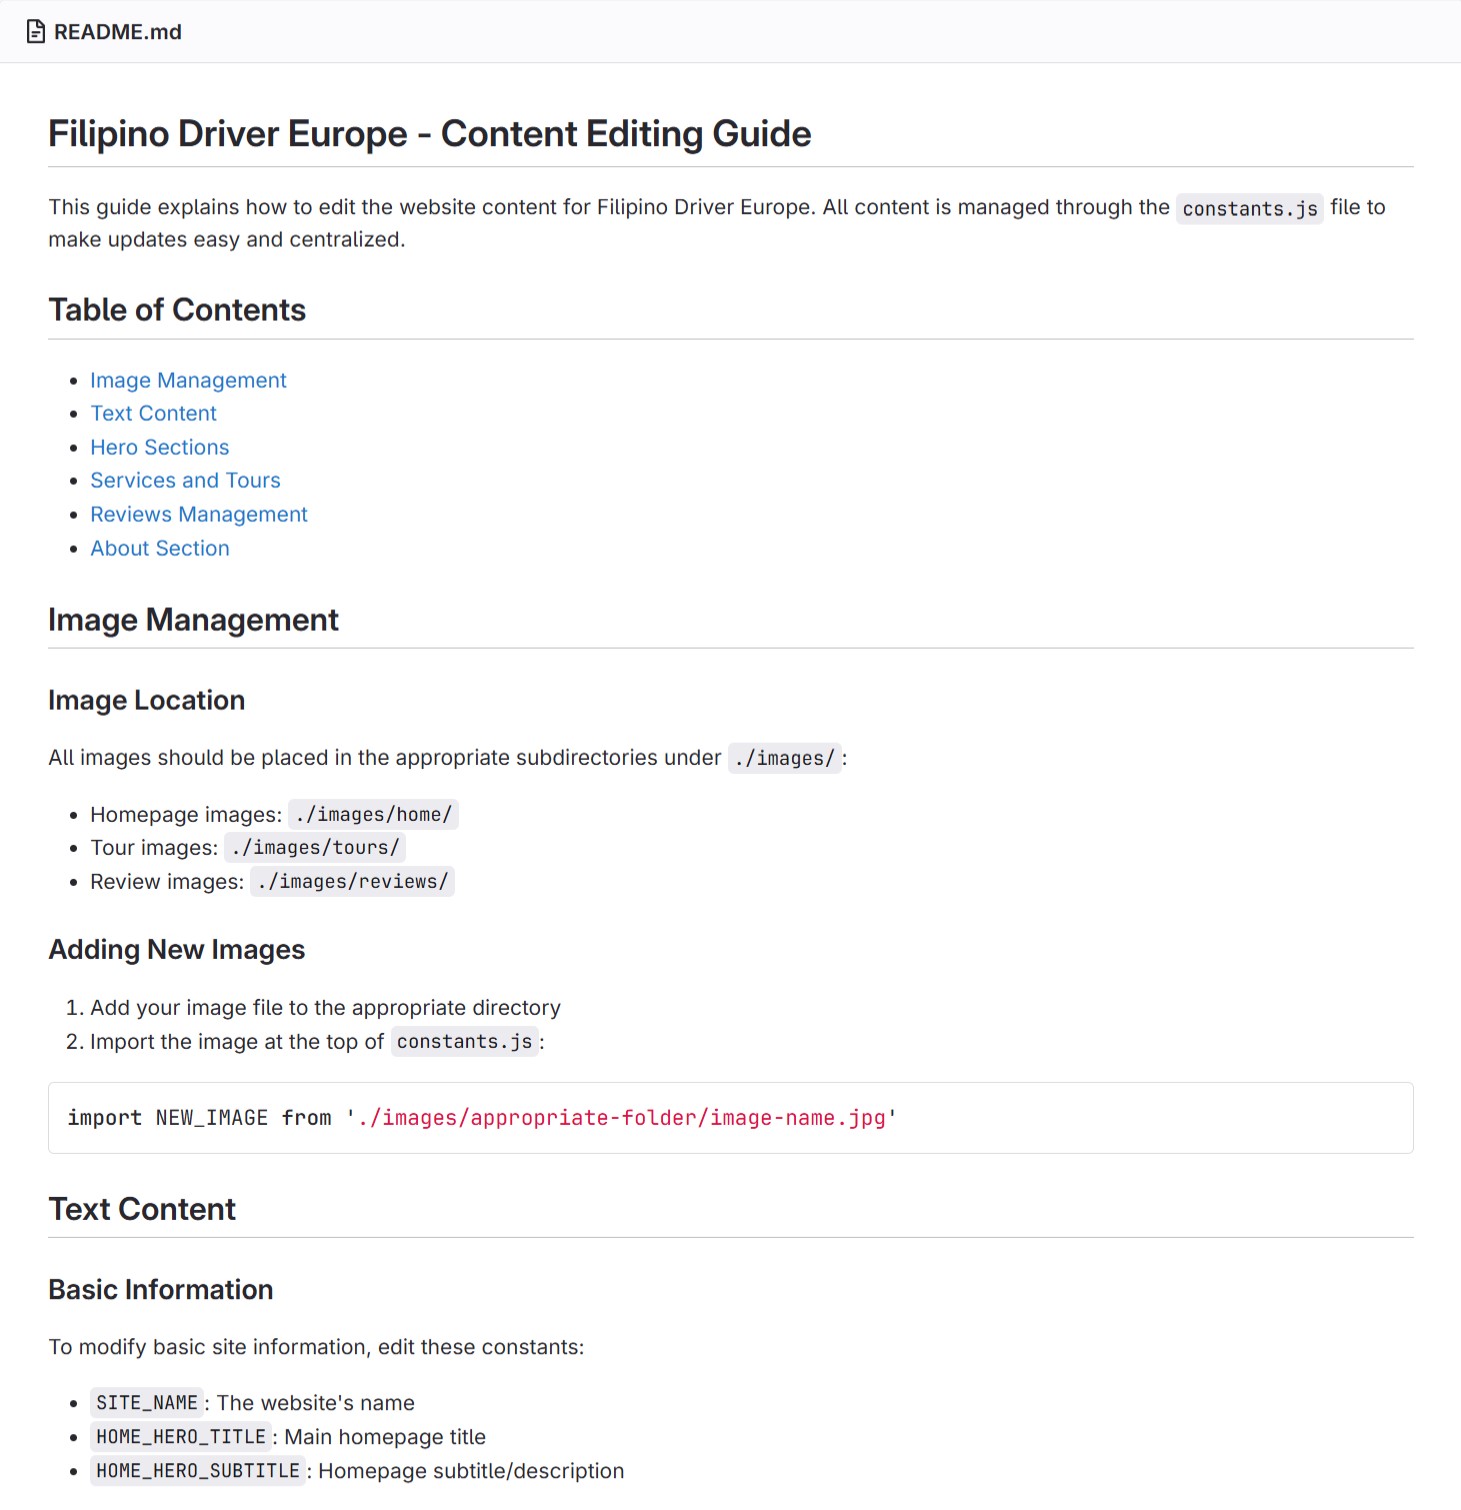
Task: Click the ./images/reviews/ inline code path
Action: (x=352, y=881)
